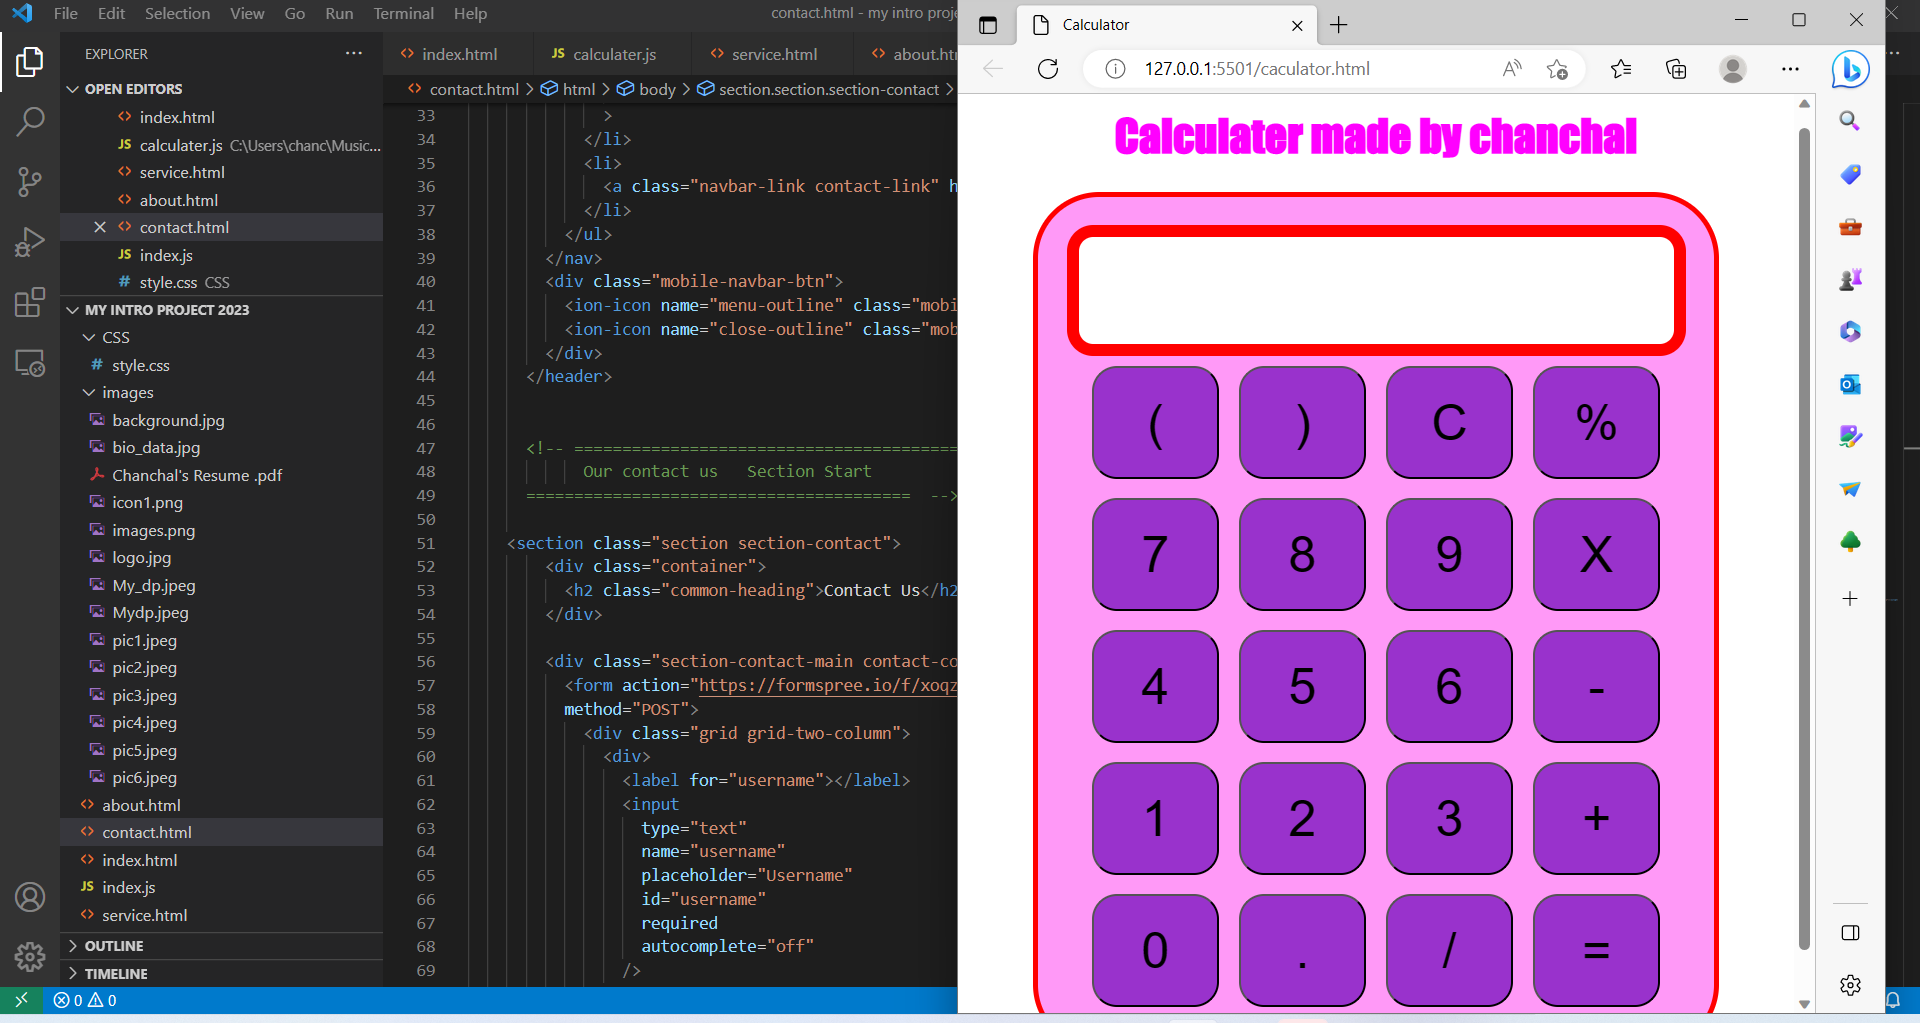1920x1023 pixels.
Task: Collapse the CSS folder
Action: coord(116,338)
